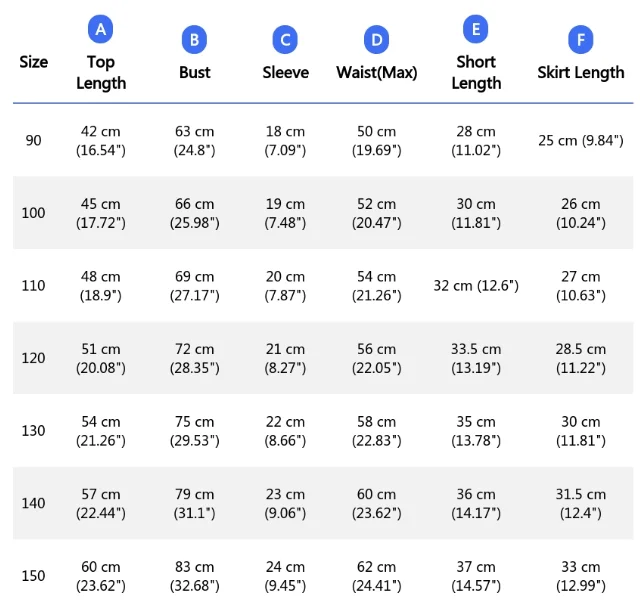Click the Skirt Length column header
640x610 pixels.
pyautogui.click(x=581, y=73)
